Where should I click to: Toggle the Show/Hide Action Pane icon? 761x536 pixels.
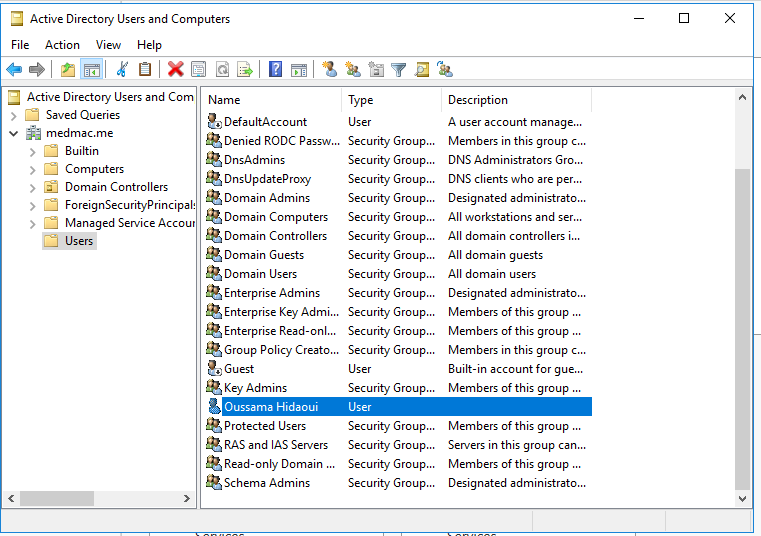pyautogui.click(x=298, y=70)
